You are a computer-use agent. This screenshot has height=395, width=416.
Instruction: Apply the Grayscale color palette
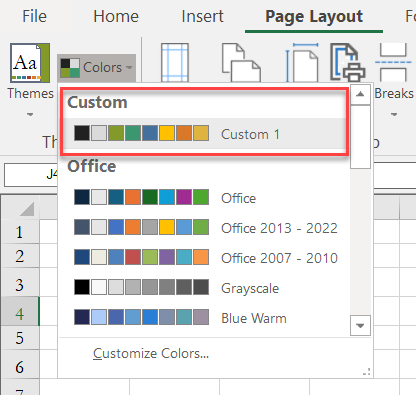pyautogui.click(x=205, y=288)
